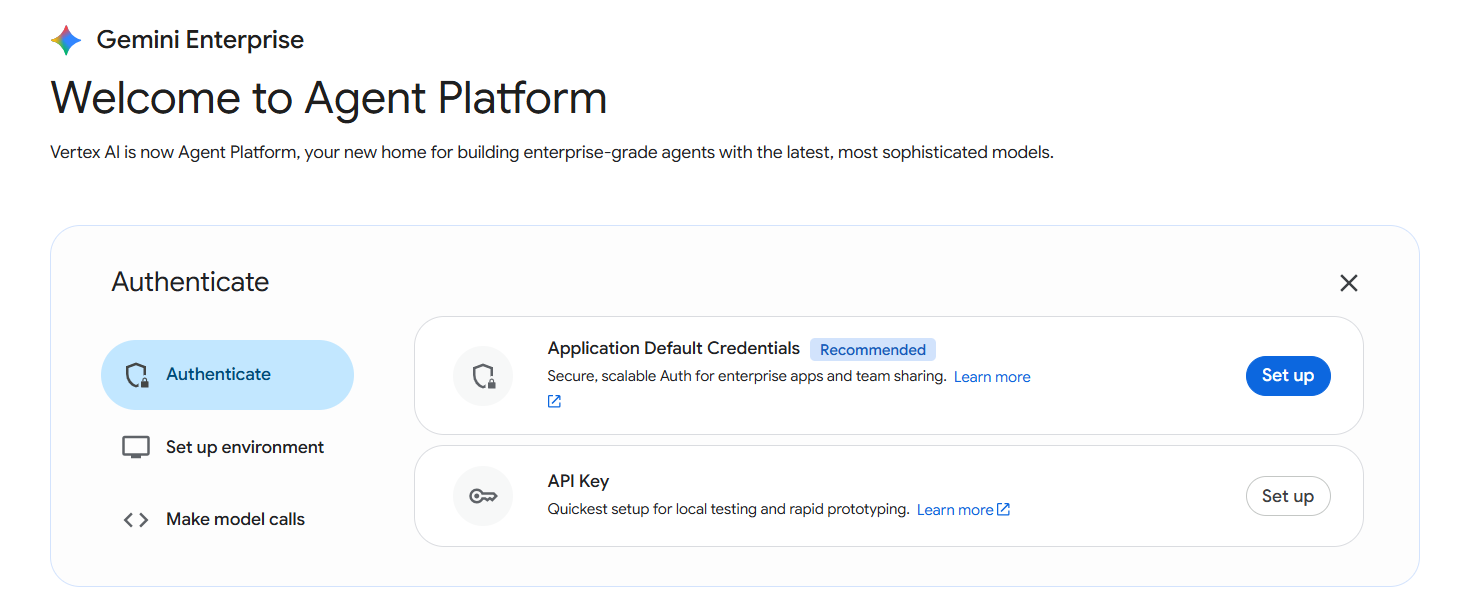The image size is (1461, 604).
Task: Click the Gemini Enterprise title text
Action: pos(200,40)
